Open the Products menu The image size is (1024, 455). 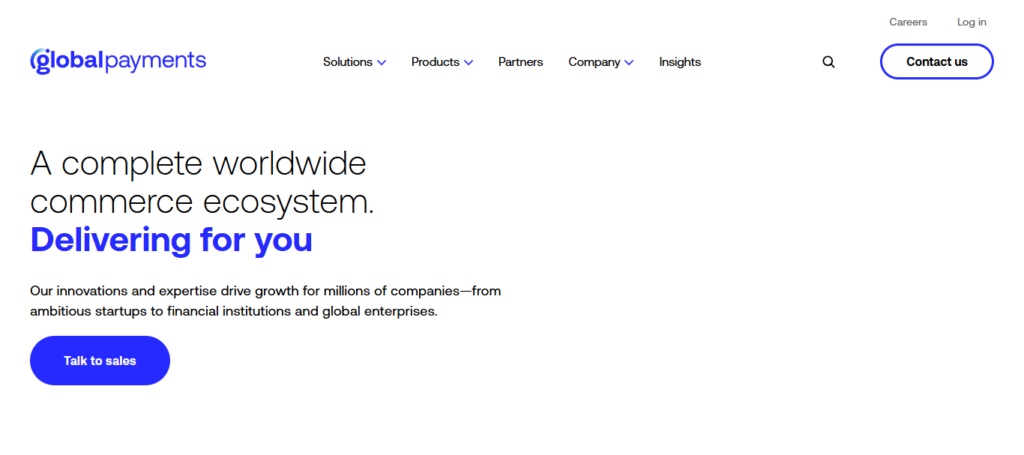point(442,62)
